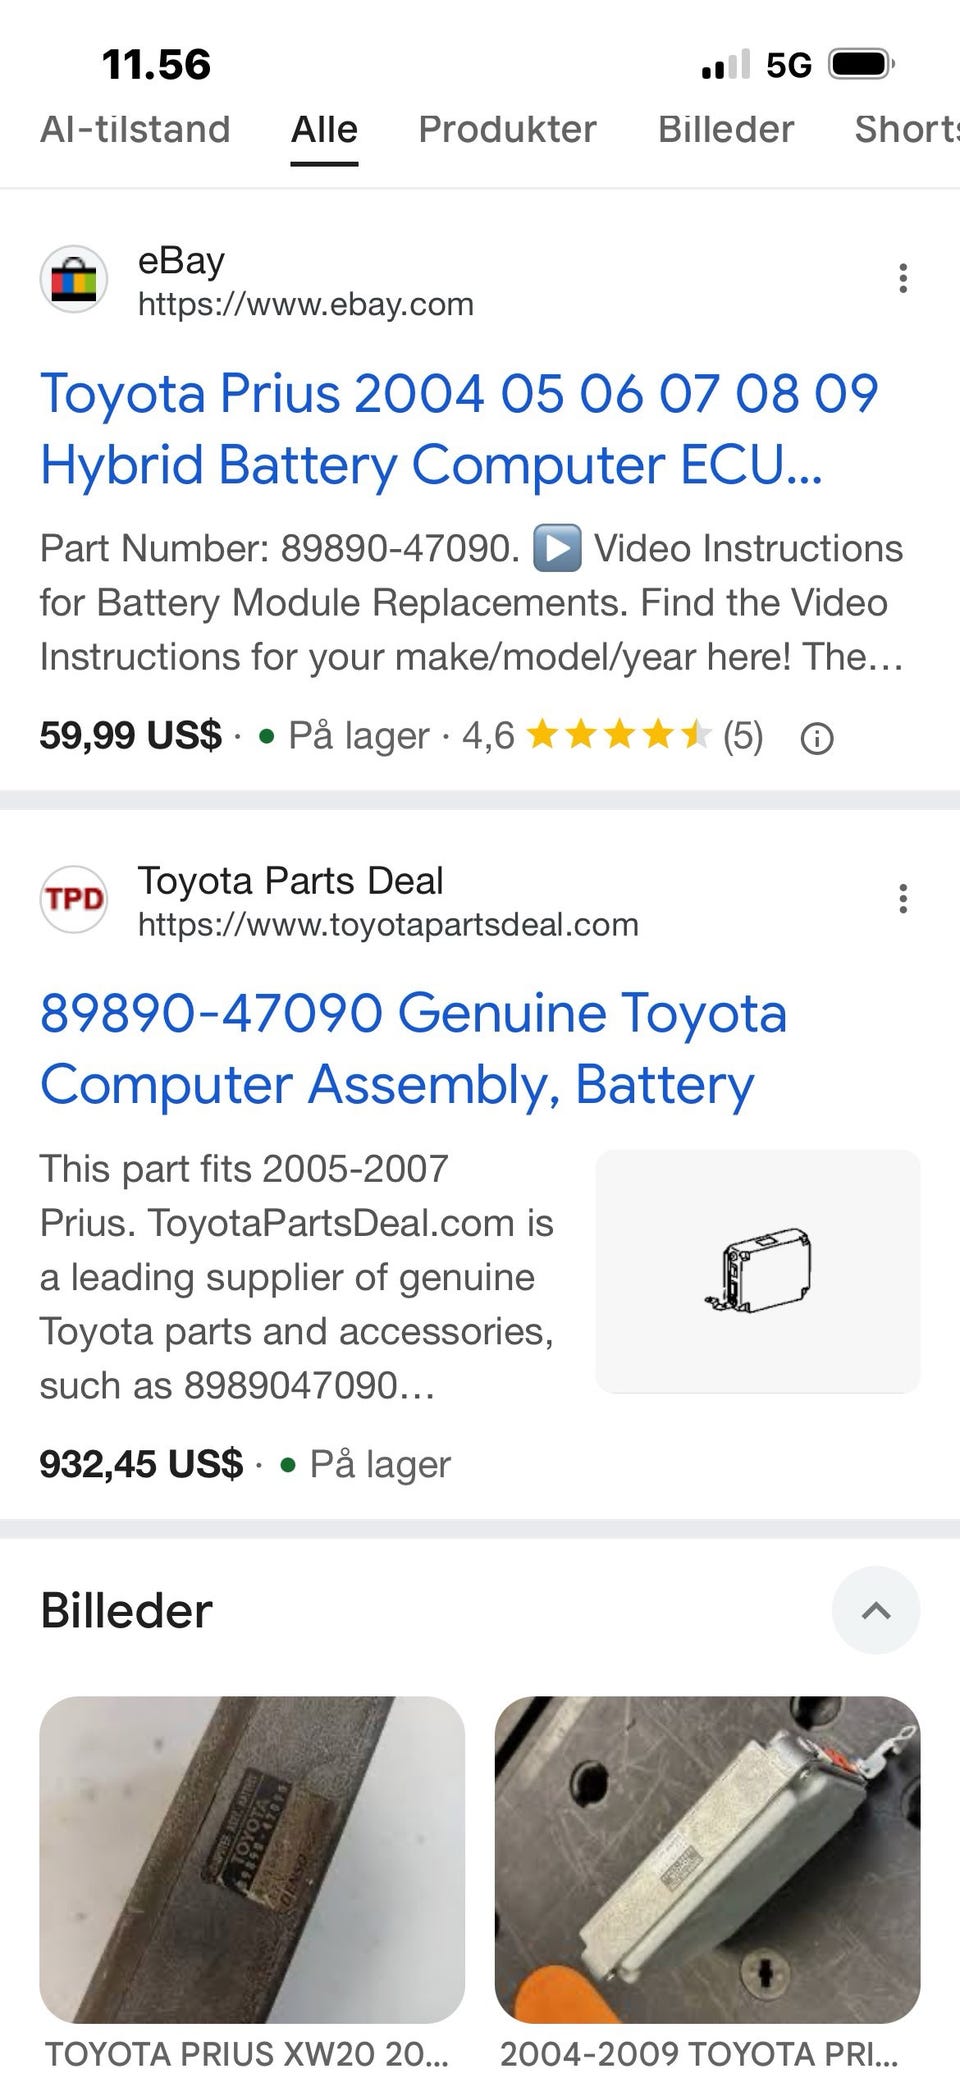Screen dimensions: 960x2078
Task: Click the info icon beside eBay rating
Action: click(817, 739)
